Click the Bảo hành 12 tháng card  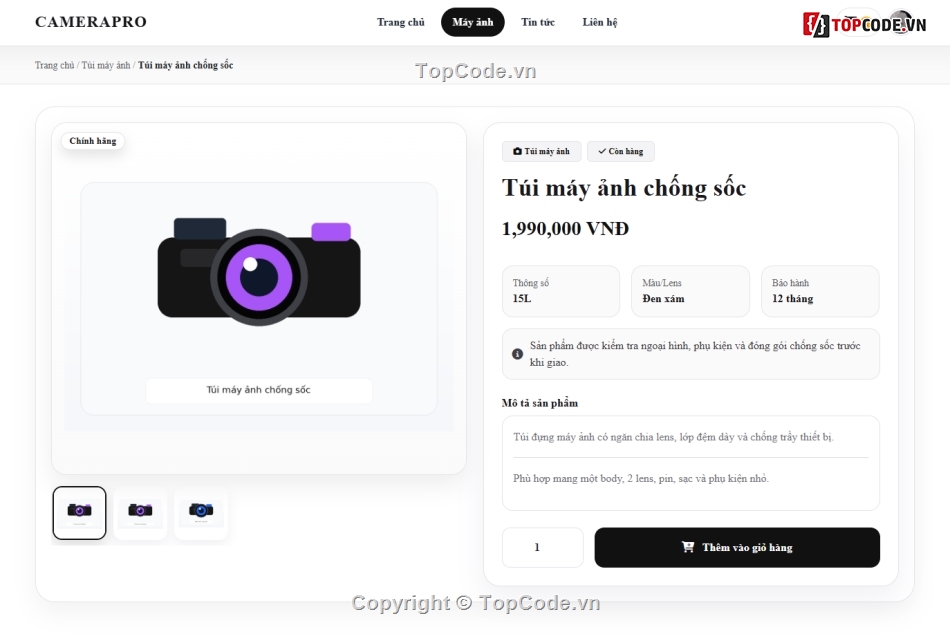820,291
